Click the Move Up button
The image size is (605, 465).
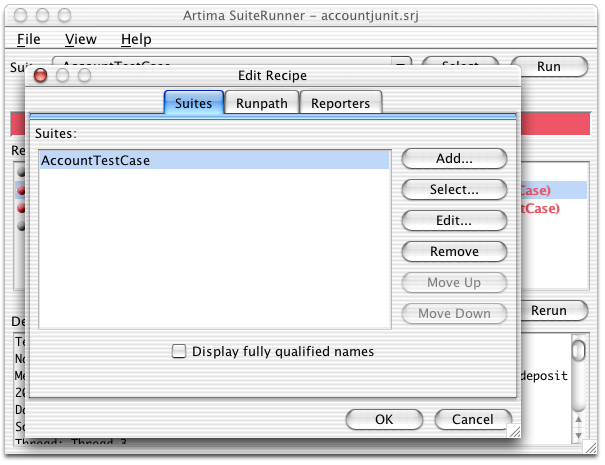pyautogui.click(x=454, y=282)
